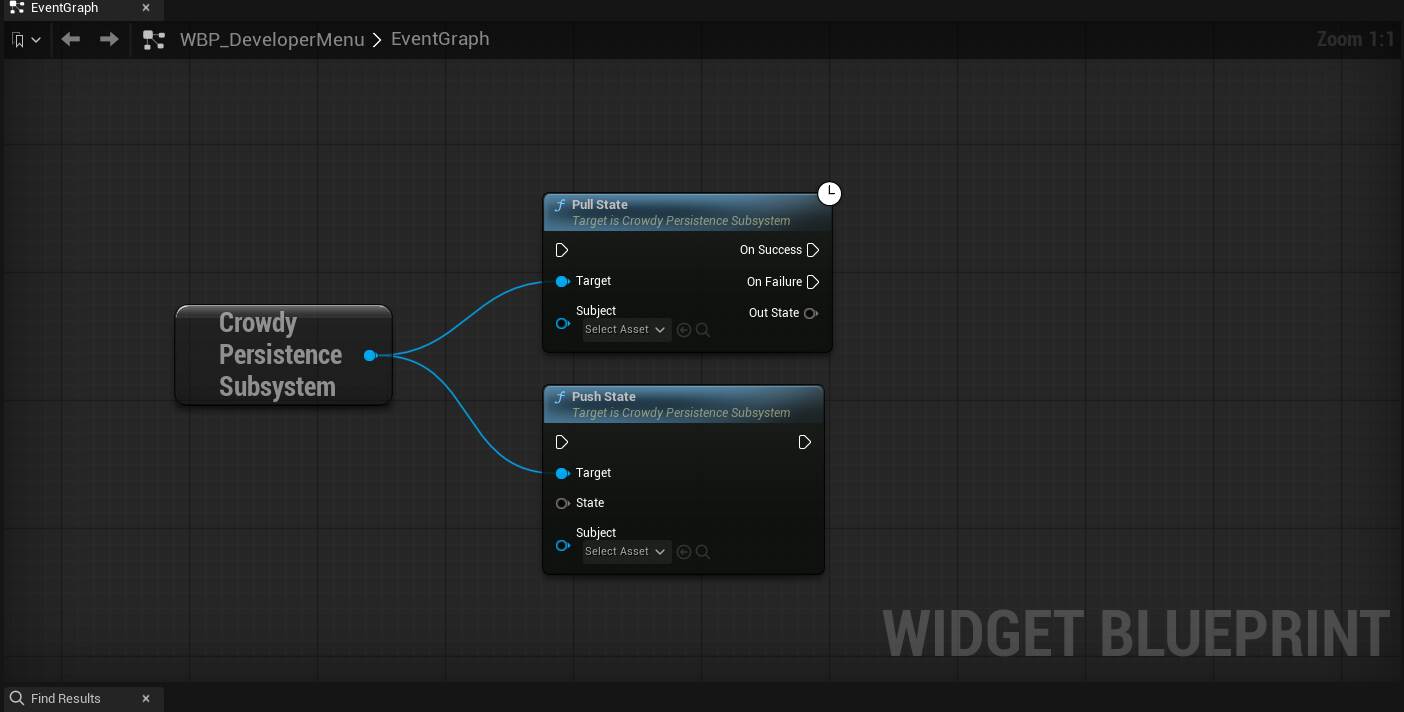Screen dimensions: 1404x712
Task: Switch to the EventGraph tab
Action: click(x=65, y=8)
